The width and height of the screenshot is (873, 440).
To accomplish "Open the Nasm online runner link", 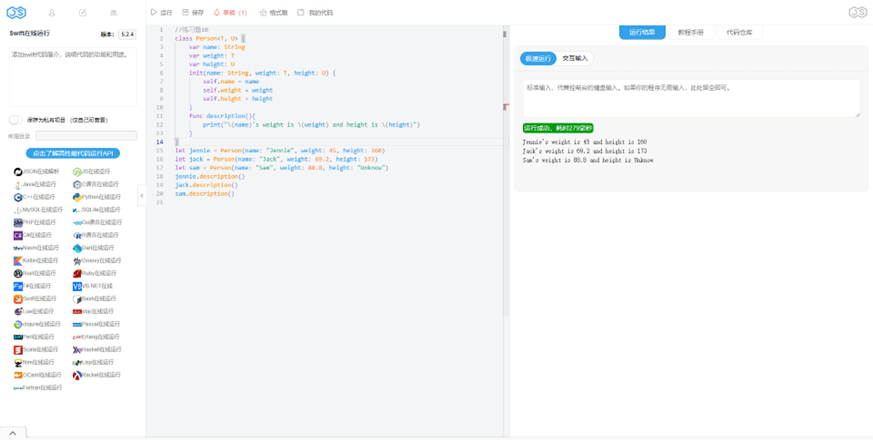I will point(36,248).
